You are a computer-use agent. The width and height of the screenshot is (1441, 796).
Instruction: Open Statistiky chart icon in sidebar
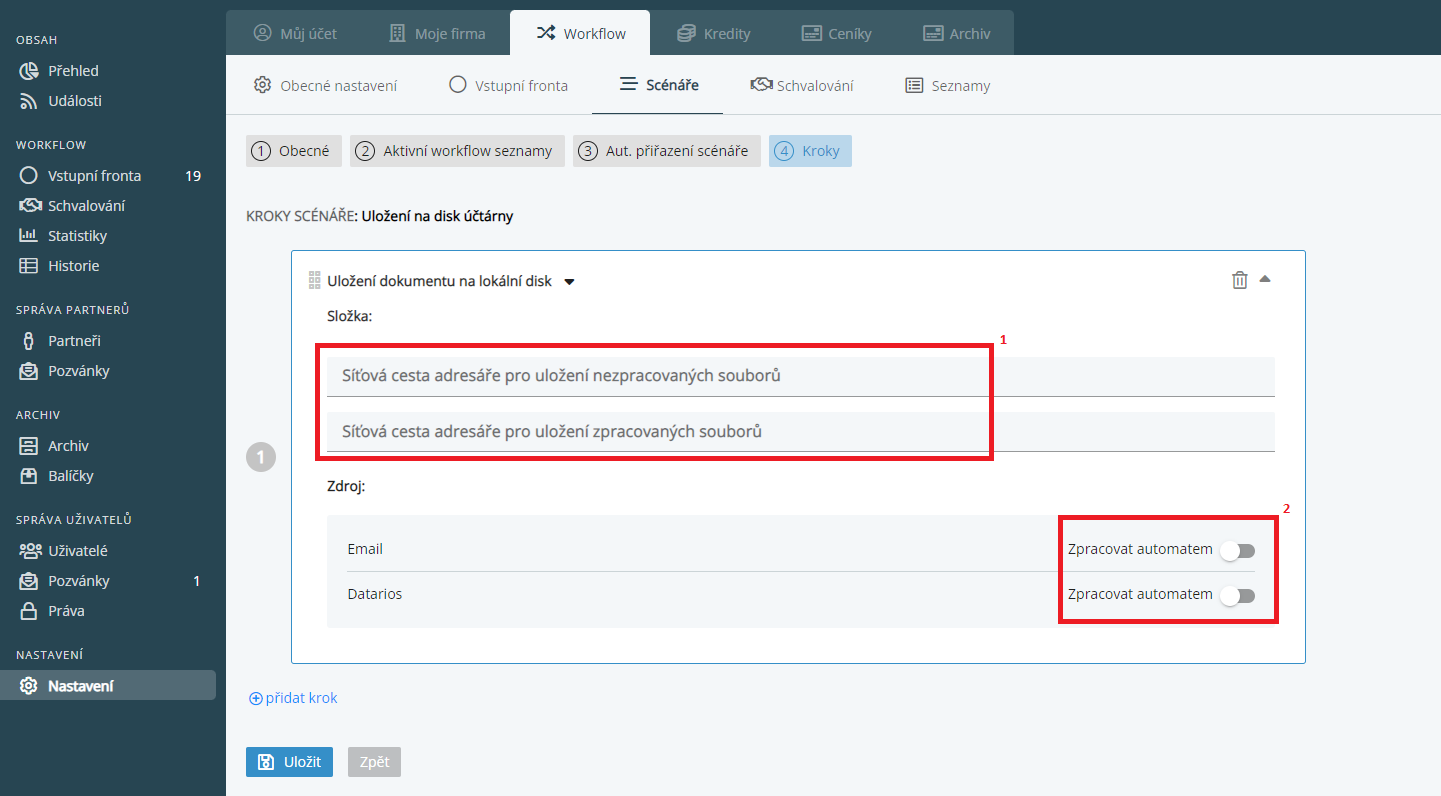click(29, 236)
